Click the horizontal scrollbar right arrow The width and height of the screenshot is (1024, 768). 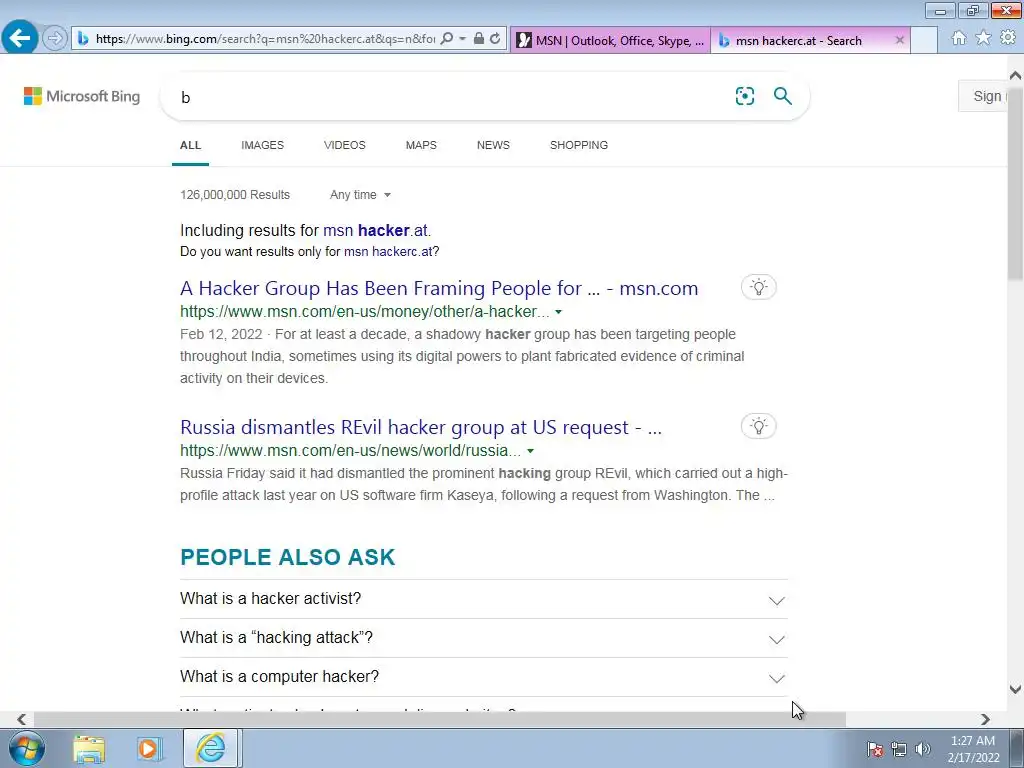click(x=985, y=719)
